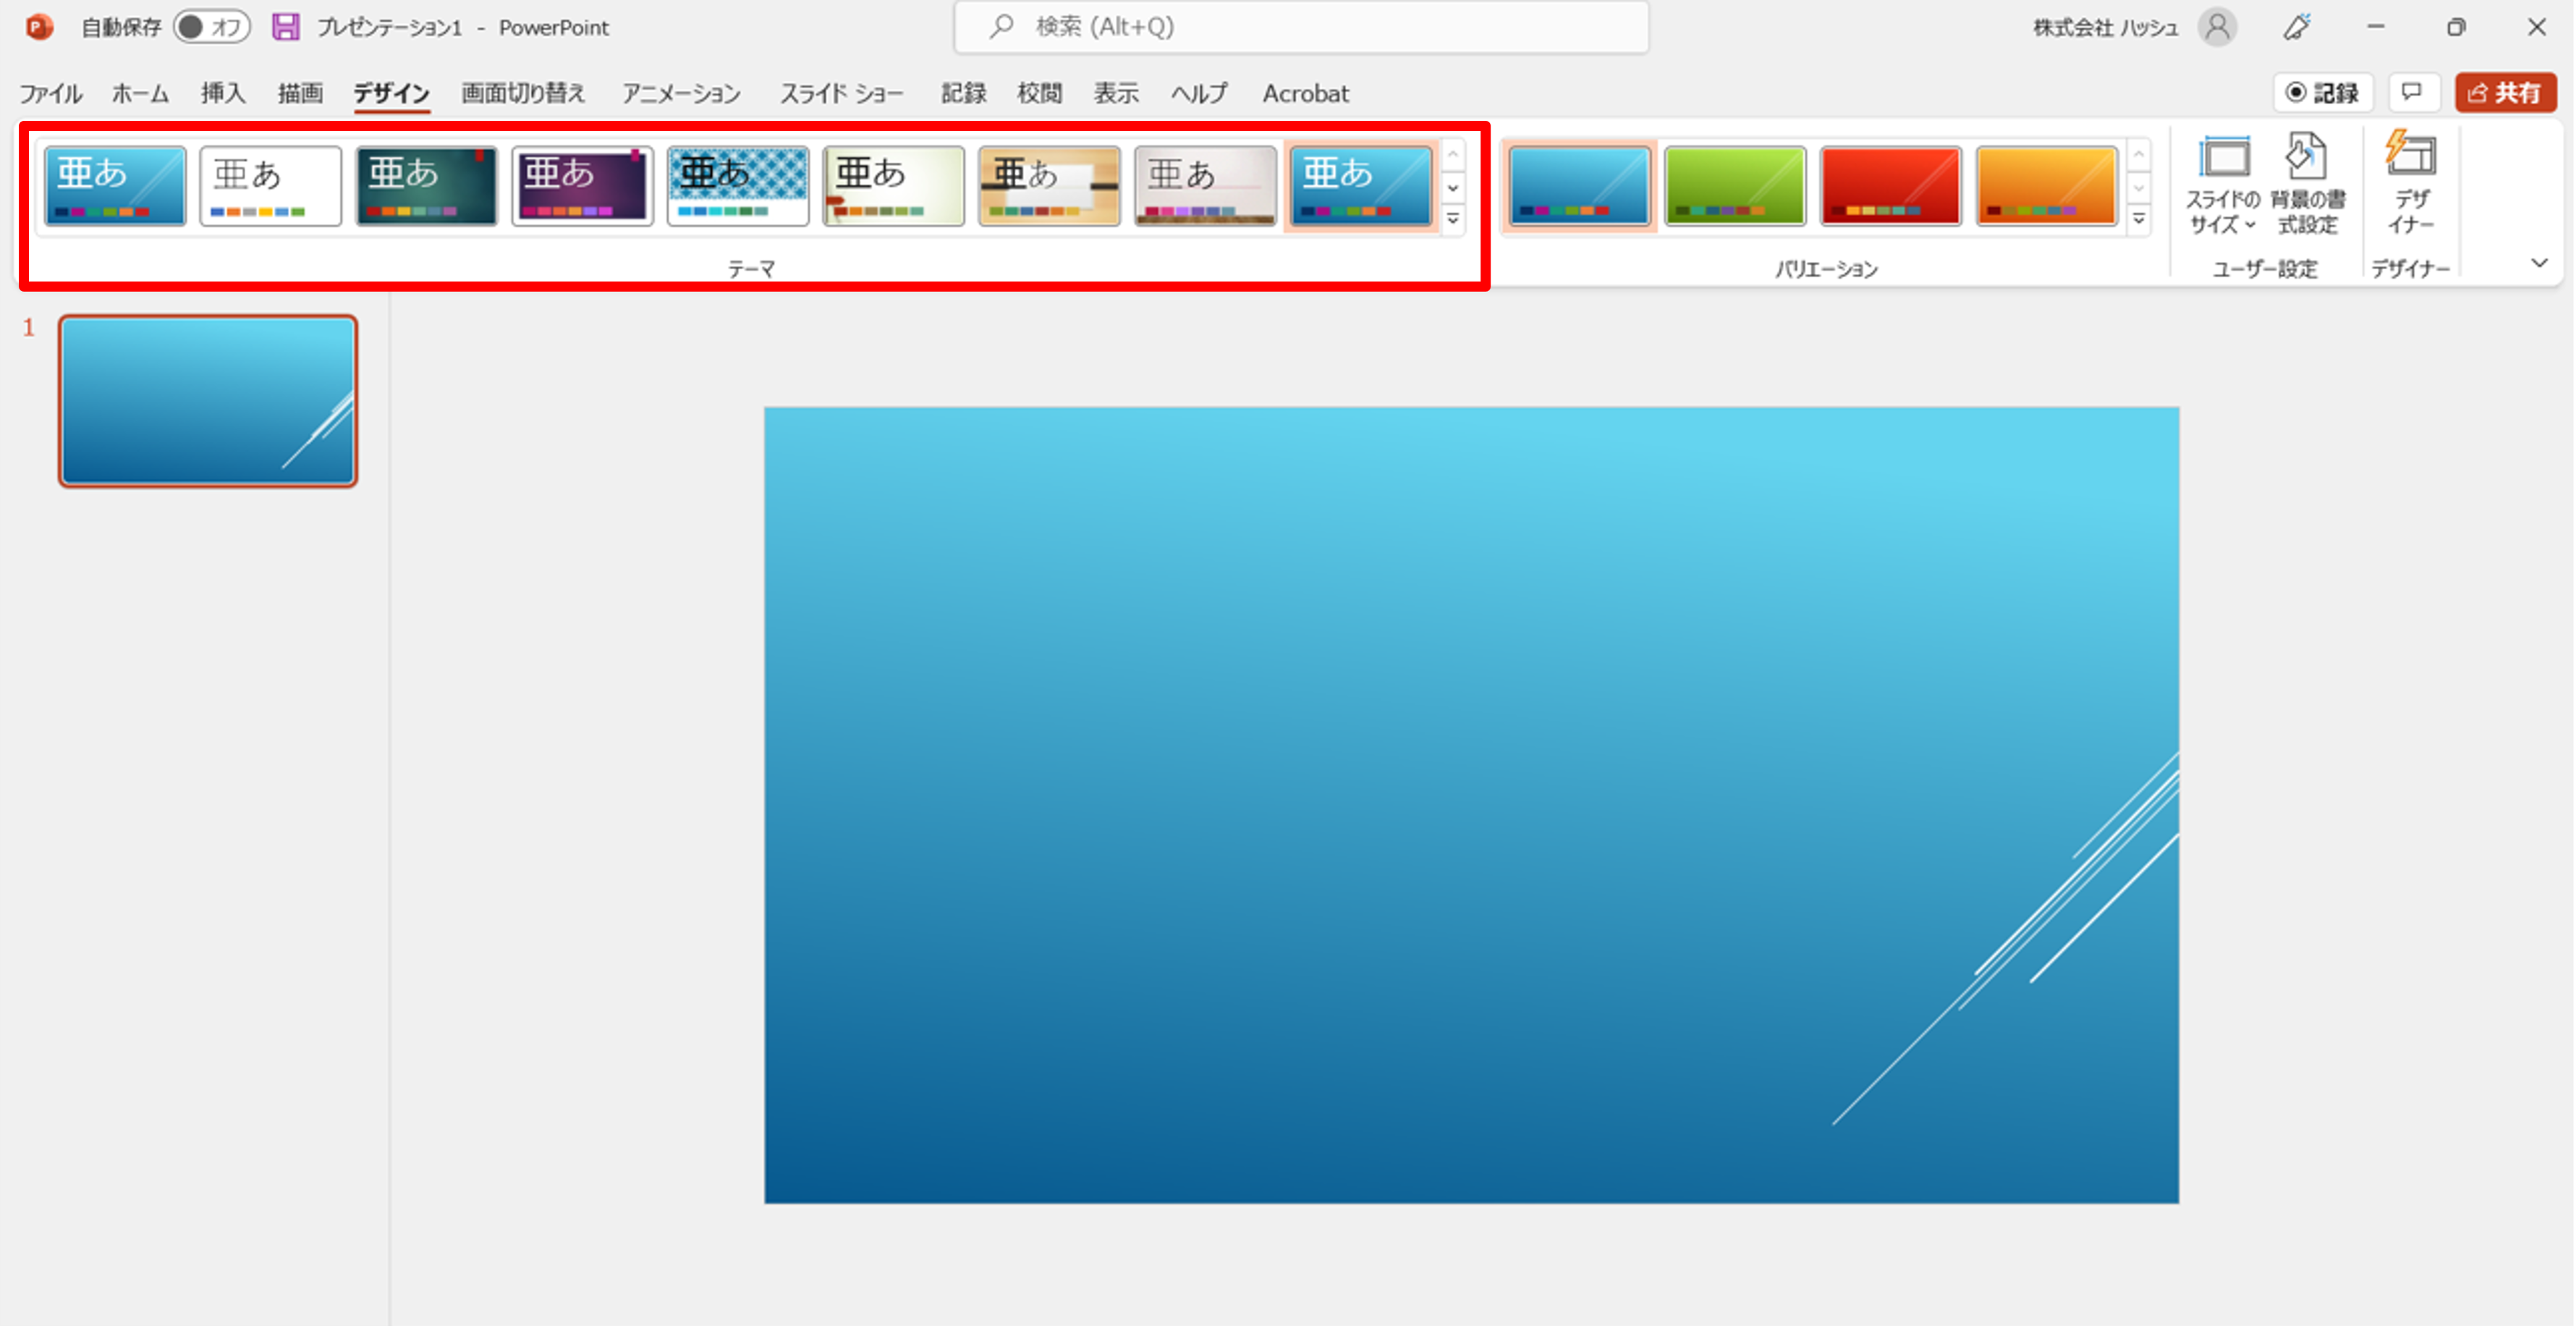
Task: Switch to the Animations (アニメーション) tab
Action: coord(681,93)
